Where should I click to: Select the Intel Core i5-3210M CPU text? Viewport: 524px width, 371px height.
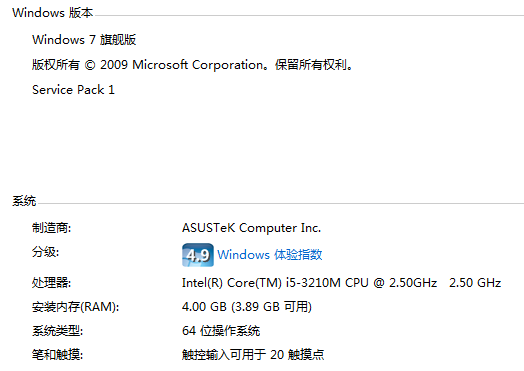[x=309, y=283]
